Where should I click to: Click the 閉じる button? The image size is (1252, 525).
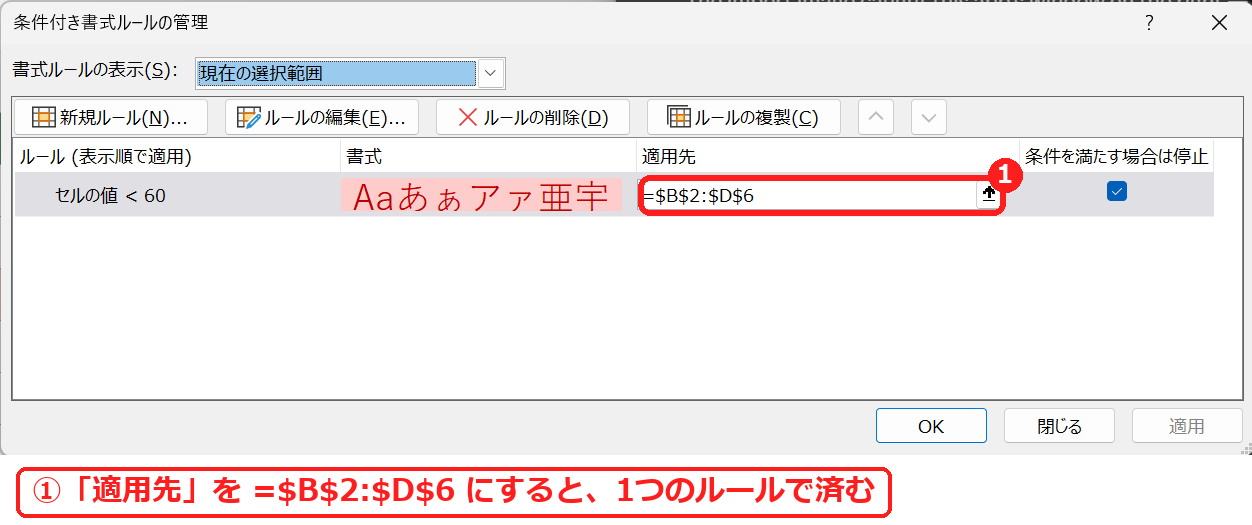tap(1059, 426)
